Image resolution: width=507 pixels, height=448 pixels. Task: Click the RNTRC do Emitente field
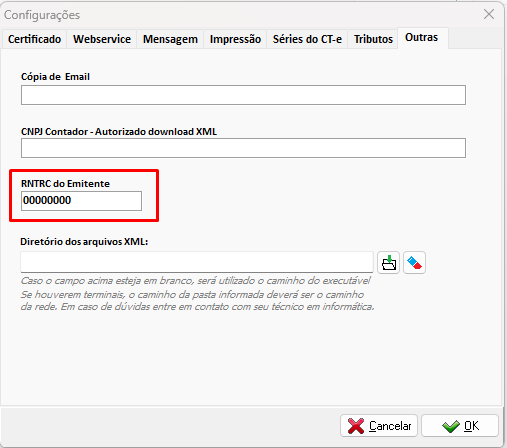[x=81, y=201]
